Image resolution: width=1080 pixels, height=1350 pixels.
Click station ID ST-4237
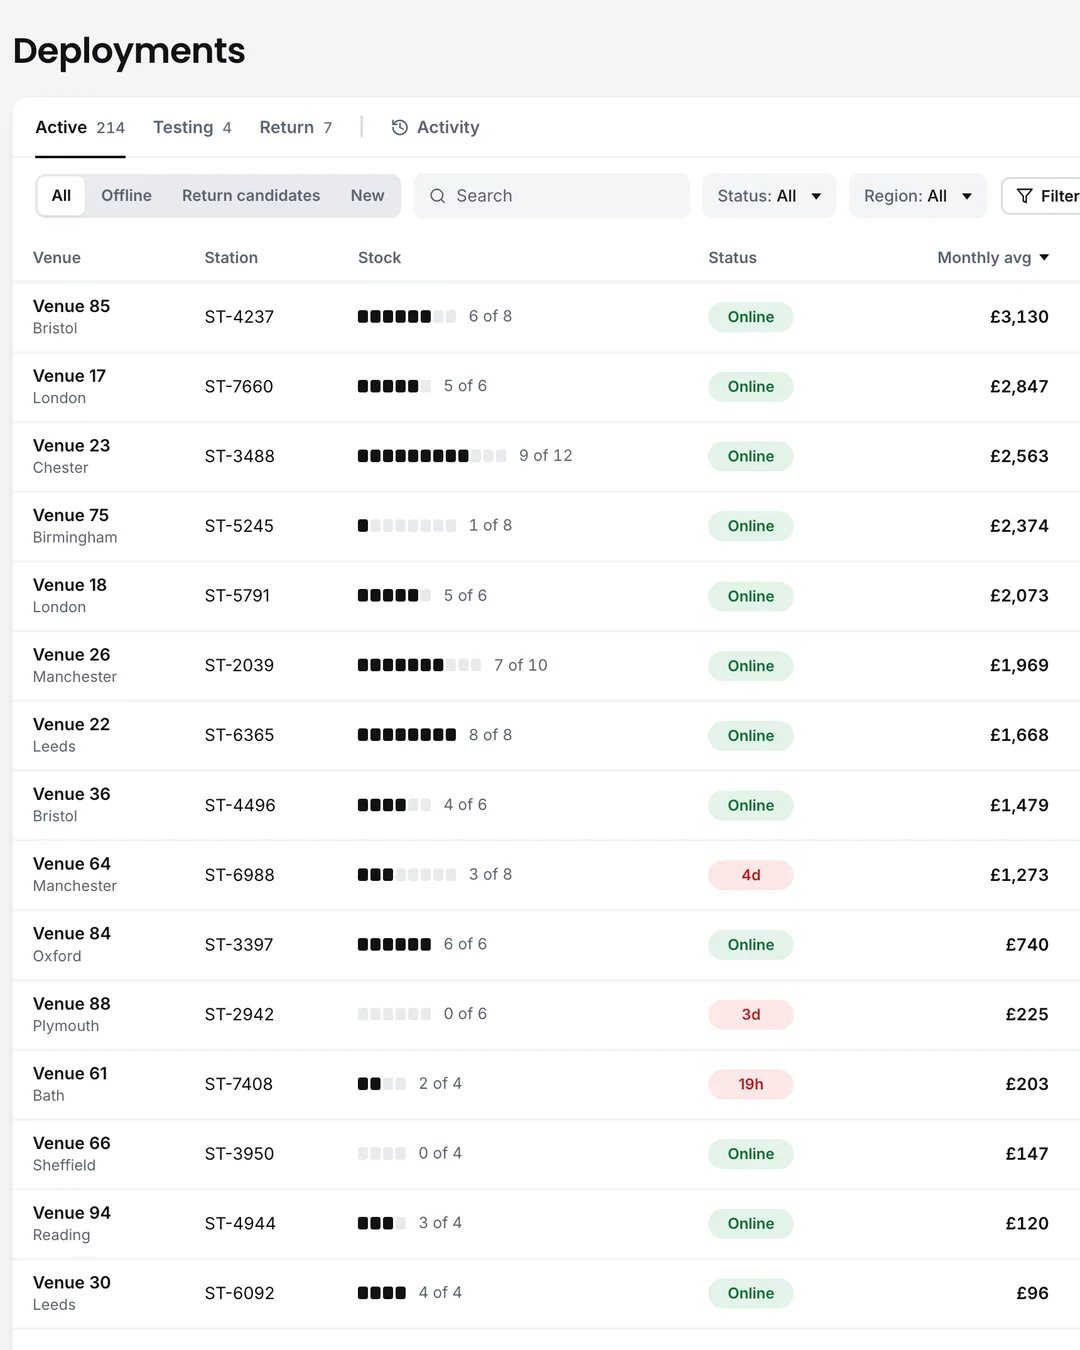click(x=239, y=317)
